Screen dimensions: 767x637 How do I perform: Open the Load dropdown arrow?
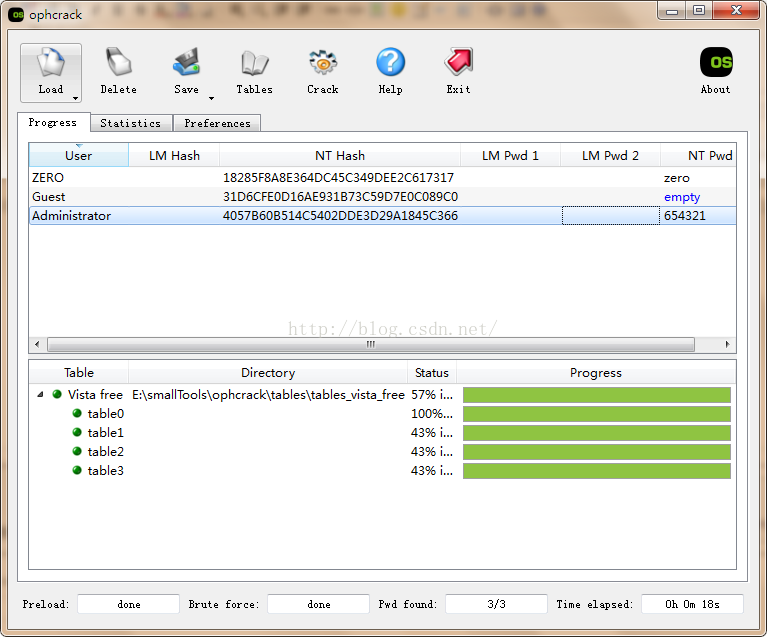[x=75, y=98]
